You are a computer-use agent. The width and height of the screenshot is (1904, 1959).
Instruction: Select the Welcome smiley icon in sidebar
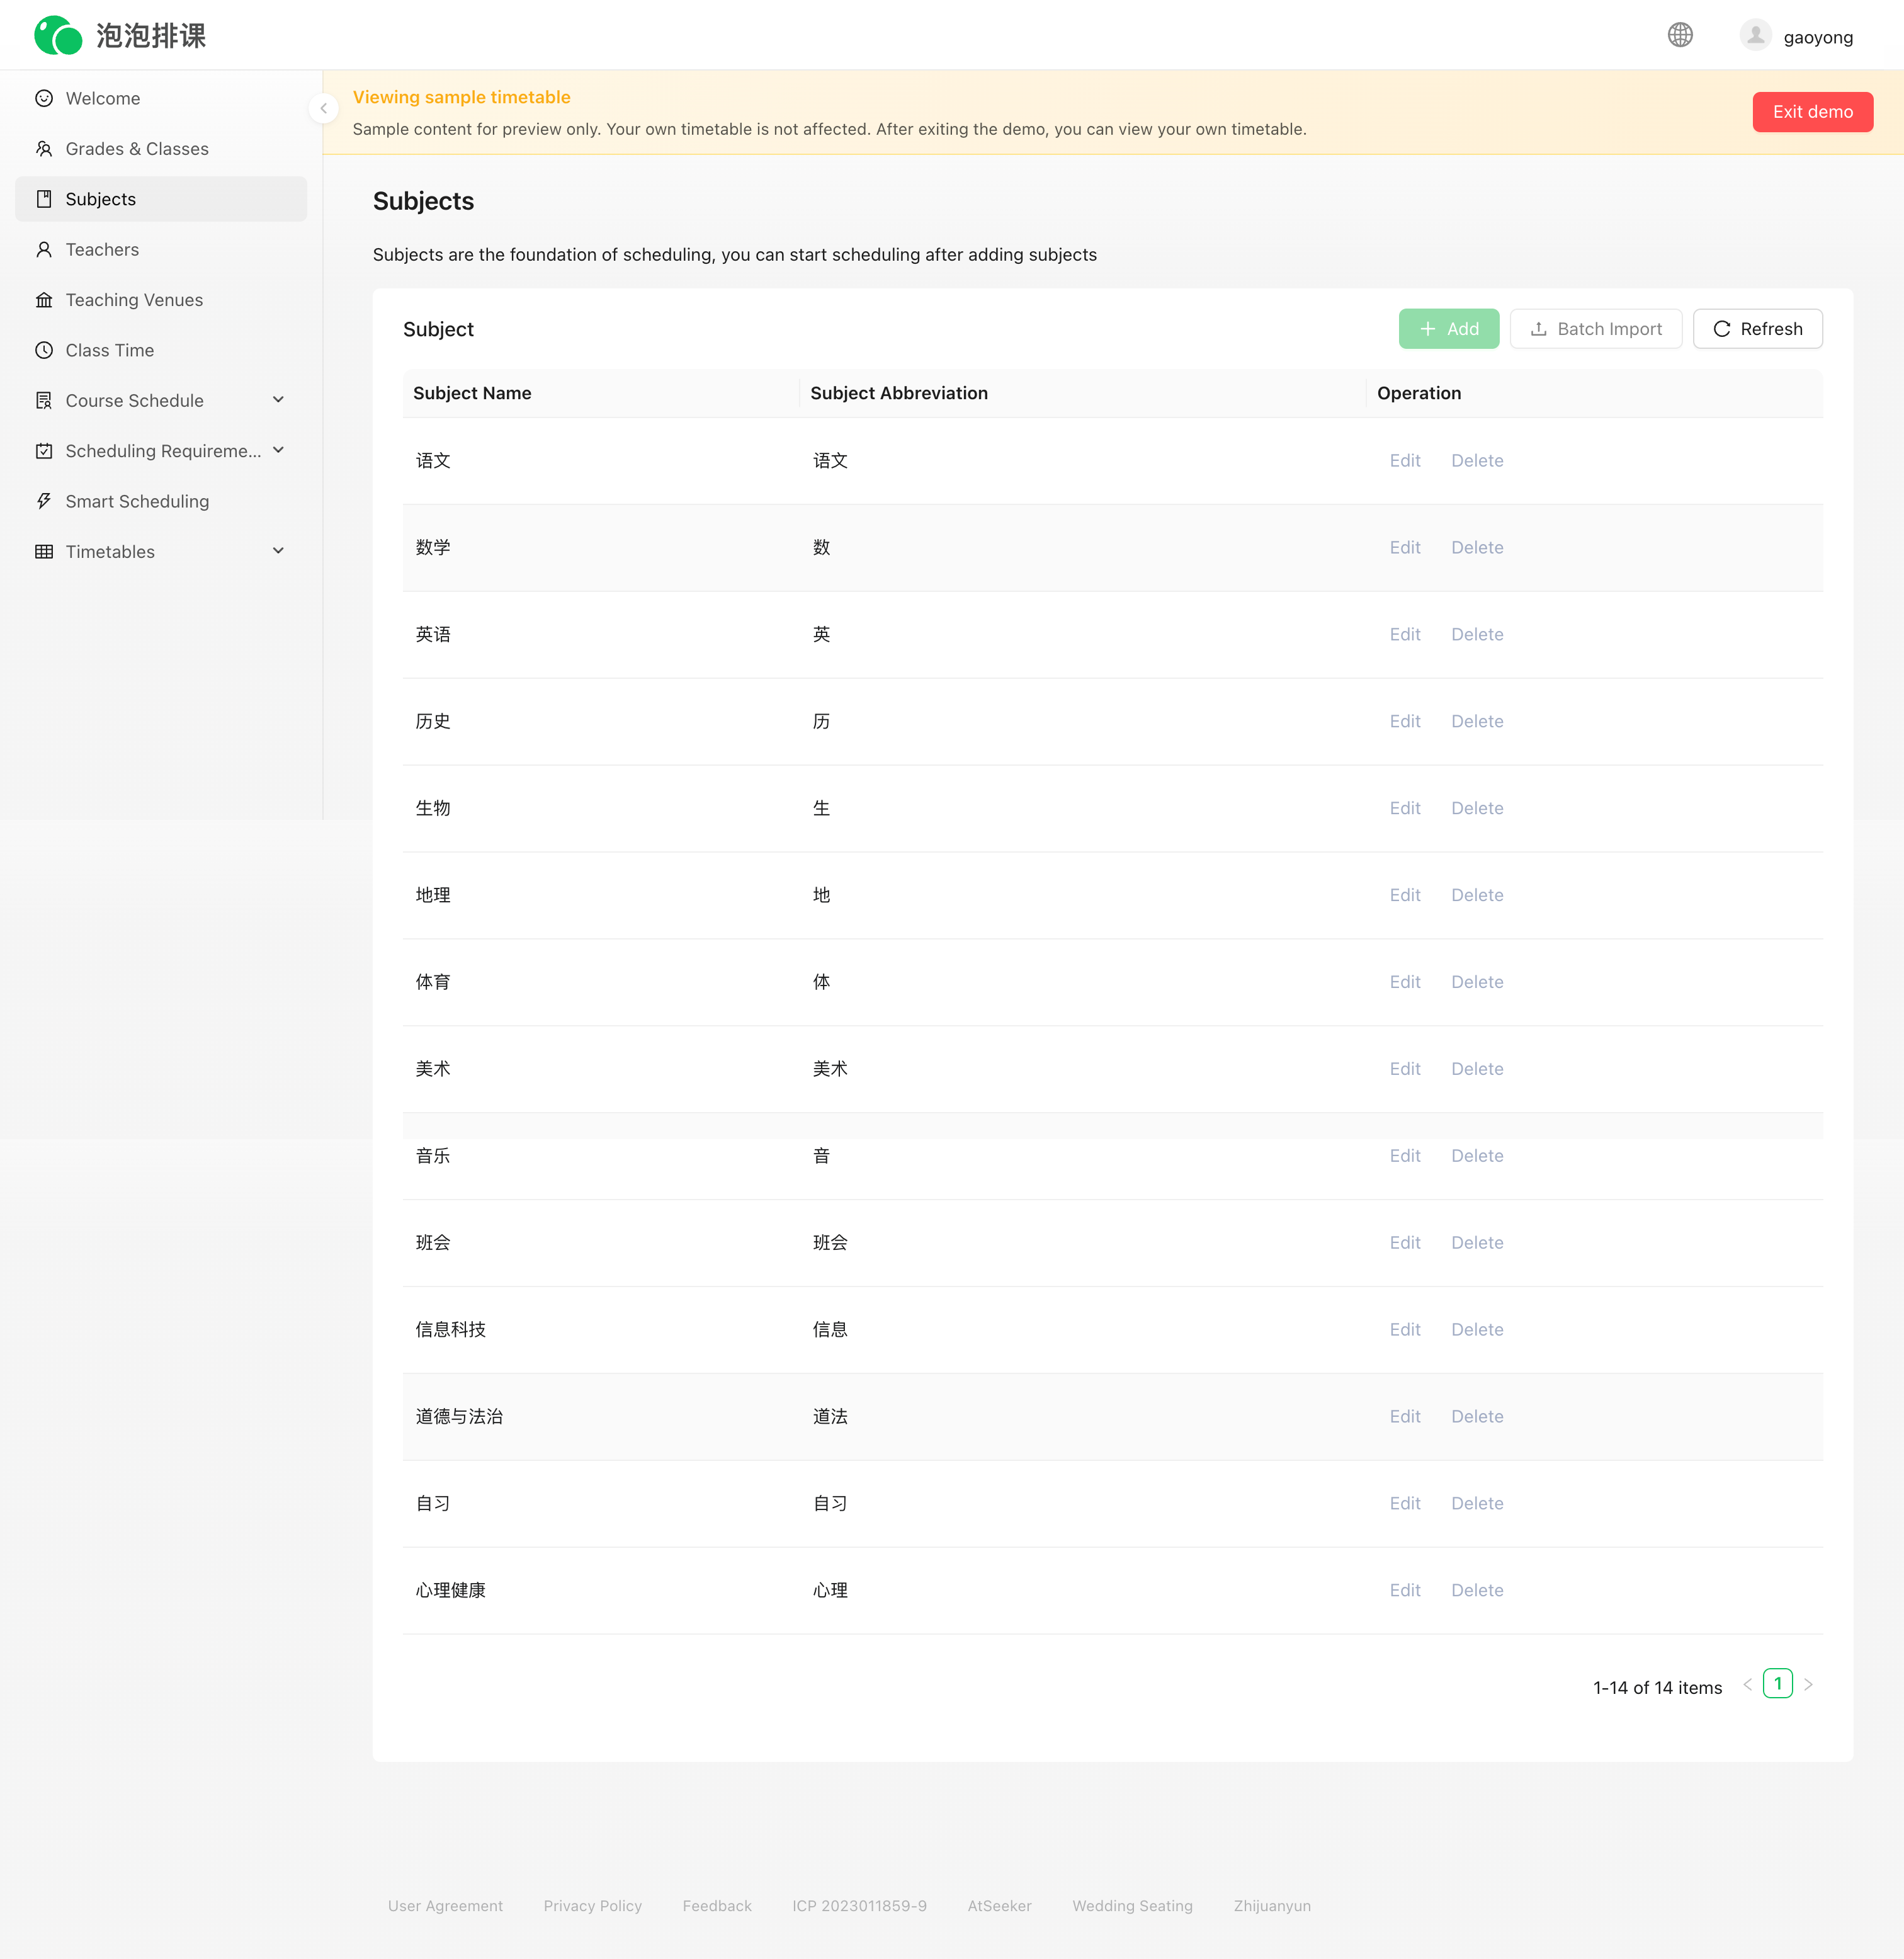click(x=44, y=98)
